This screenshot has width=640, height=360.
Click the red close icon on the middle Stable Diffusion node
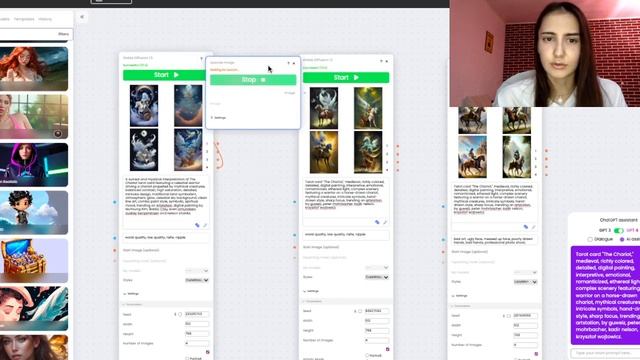(387, 61)
